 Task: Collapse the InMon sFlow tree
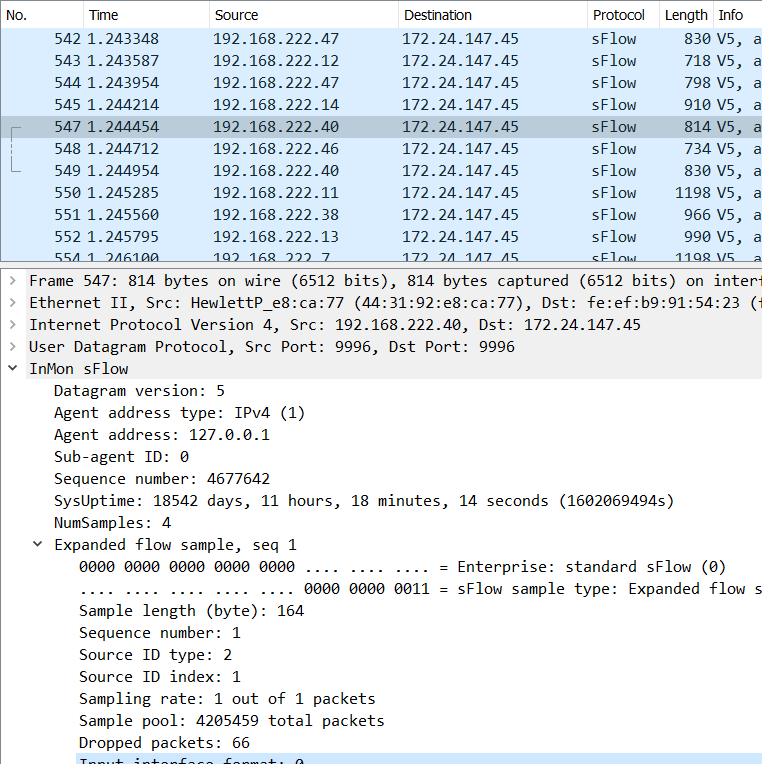coord(12,369)
